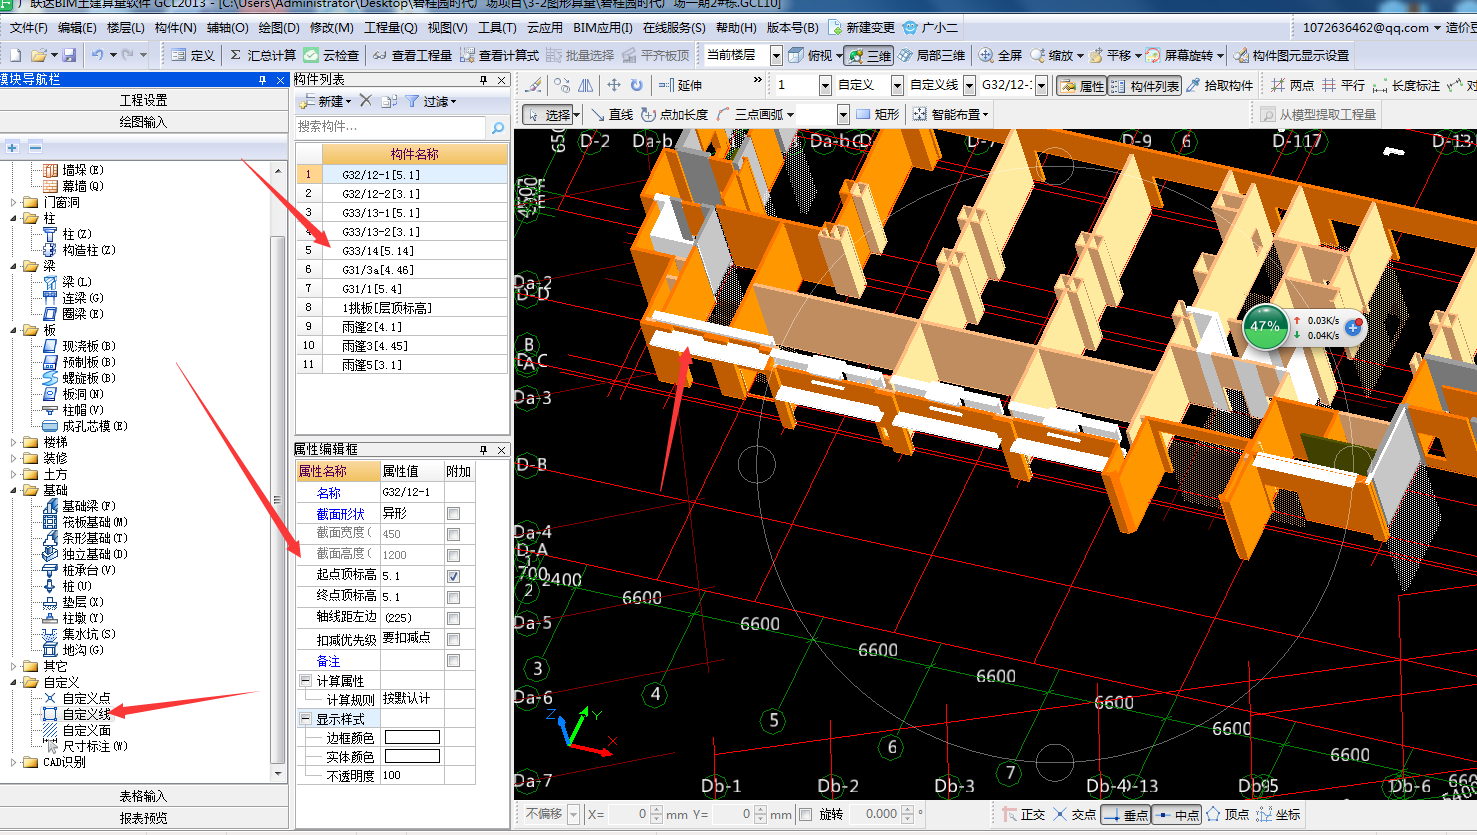
Task: Open the 构件(N) menu
Action: (x=176, y=27)
